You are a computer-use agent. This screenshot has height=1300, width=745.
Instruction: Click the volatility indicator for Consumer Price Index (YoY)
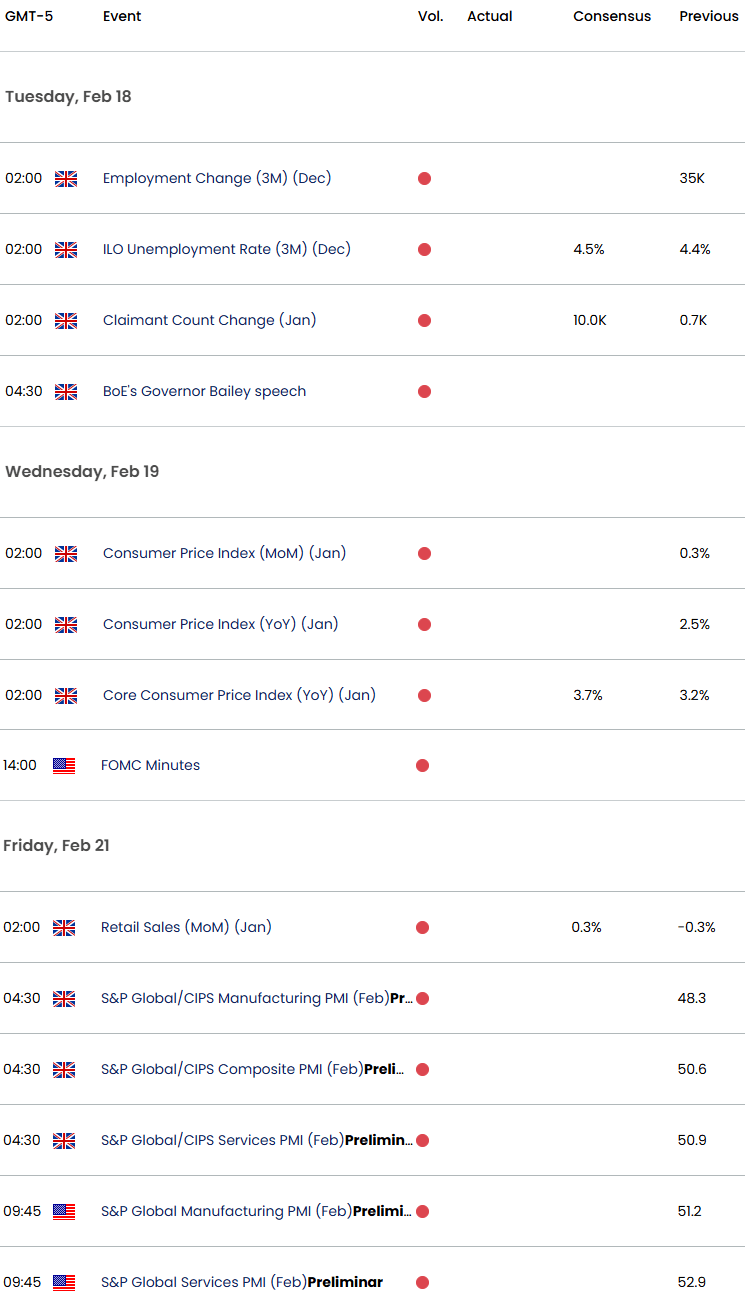tap(424, 624)
